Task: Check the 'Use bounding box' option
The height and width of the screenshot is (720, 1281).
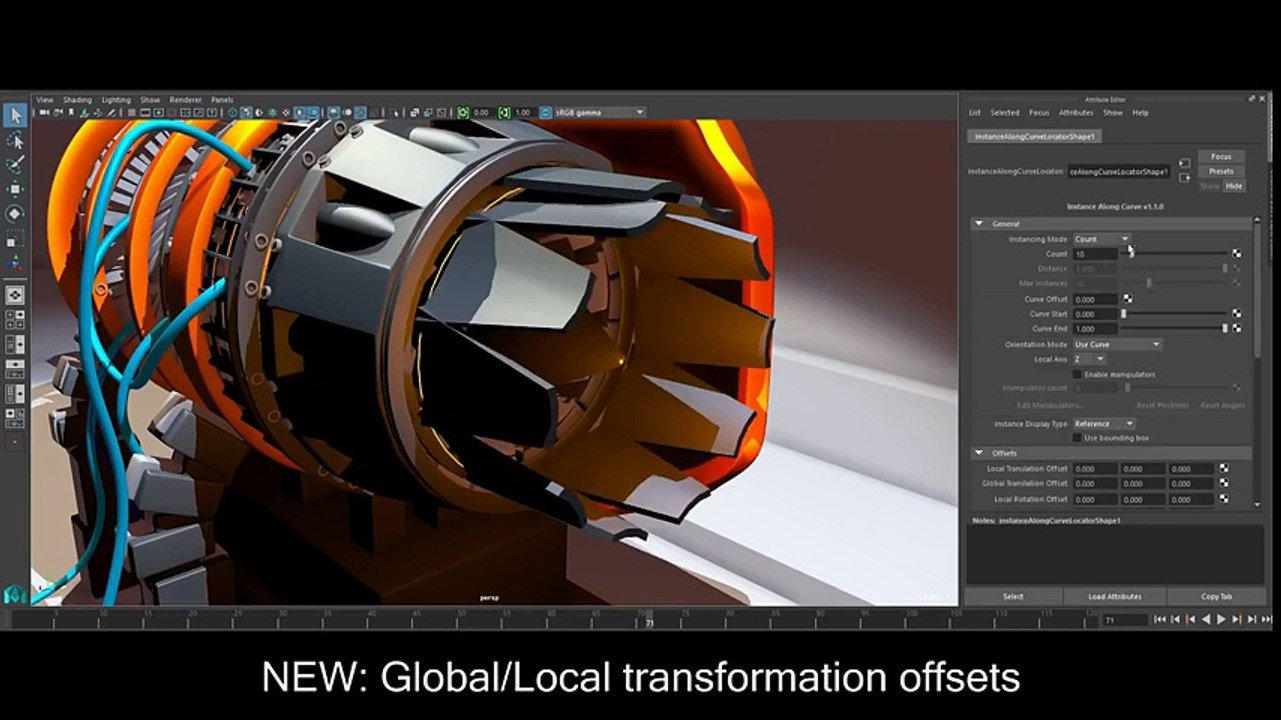Action: tap(1077, 438)
